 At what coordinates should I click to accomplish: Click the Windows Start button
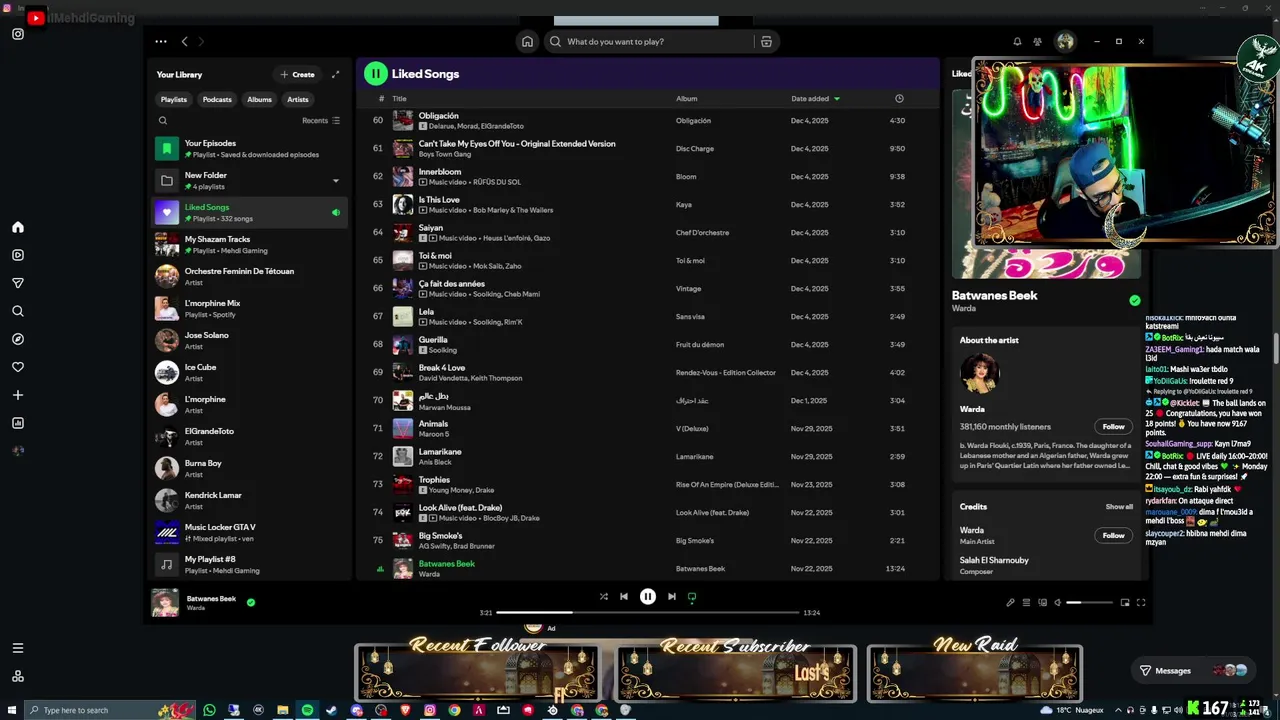coord(12,710)
